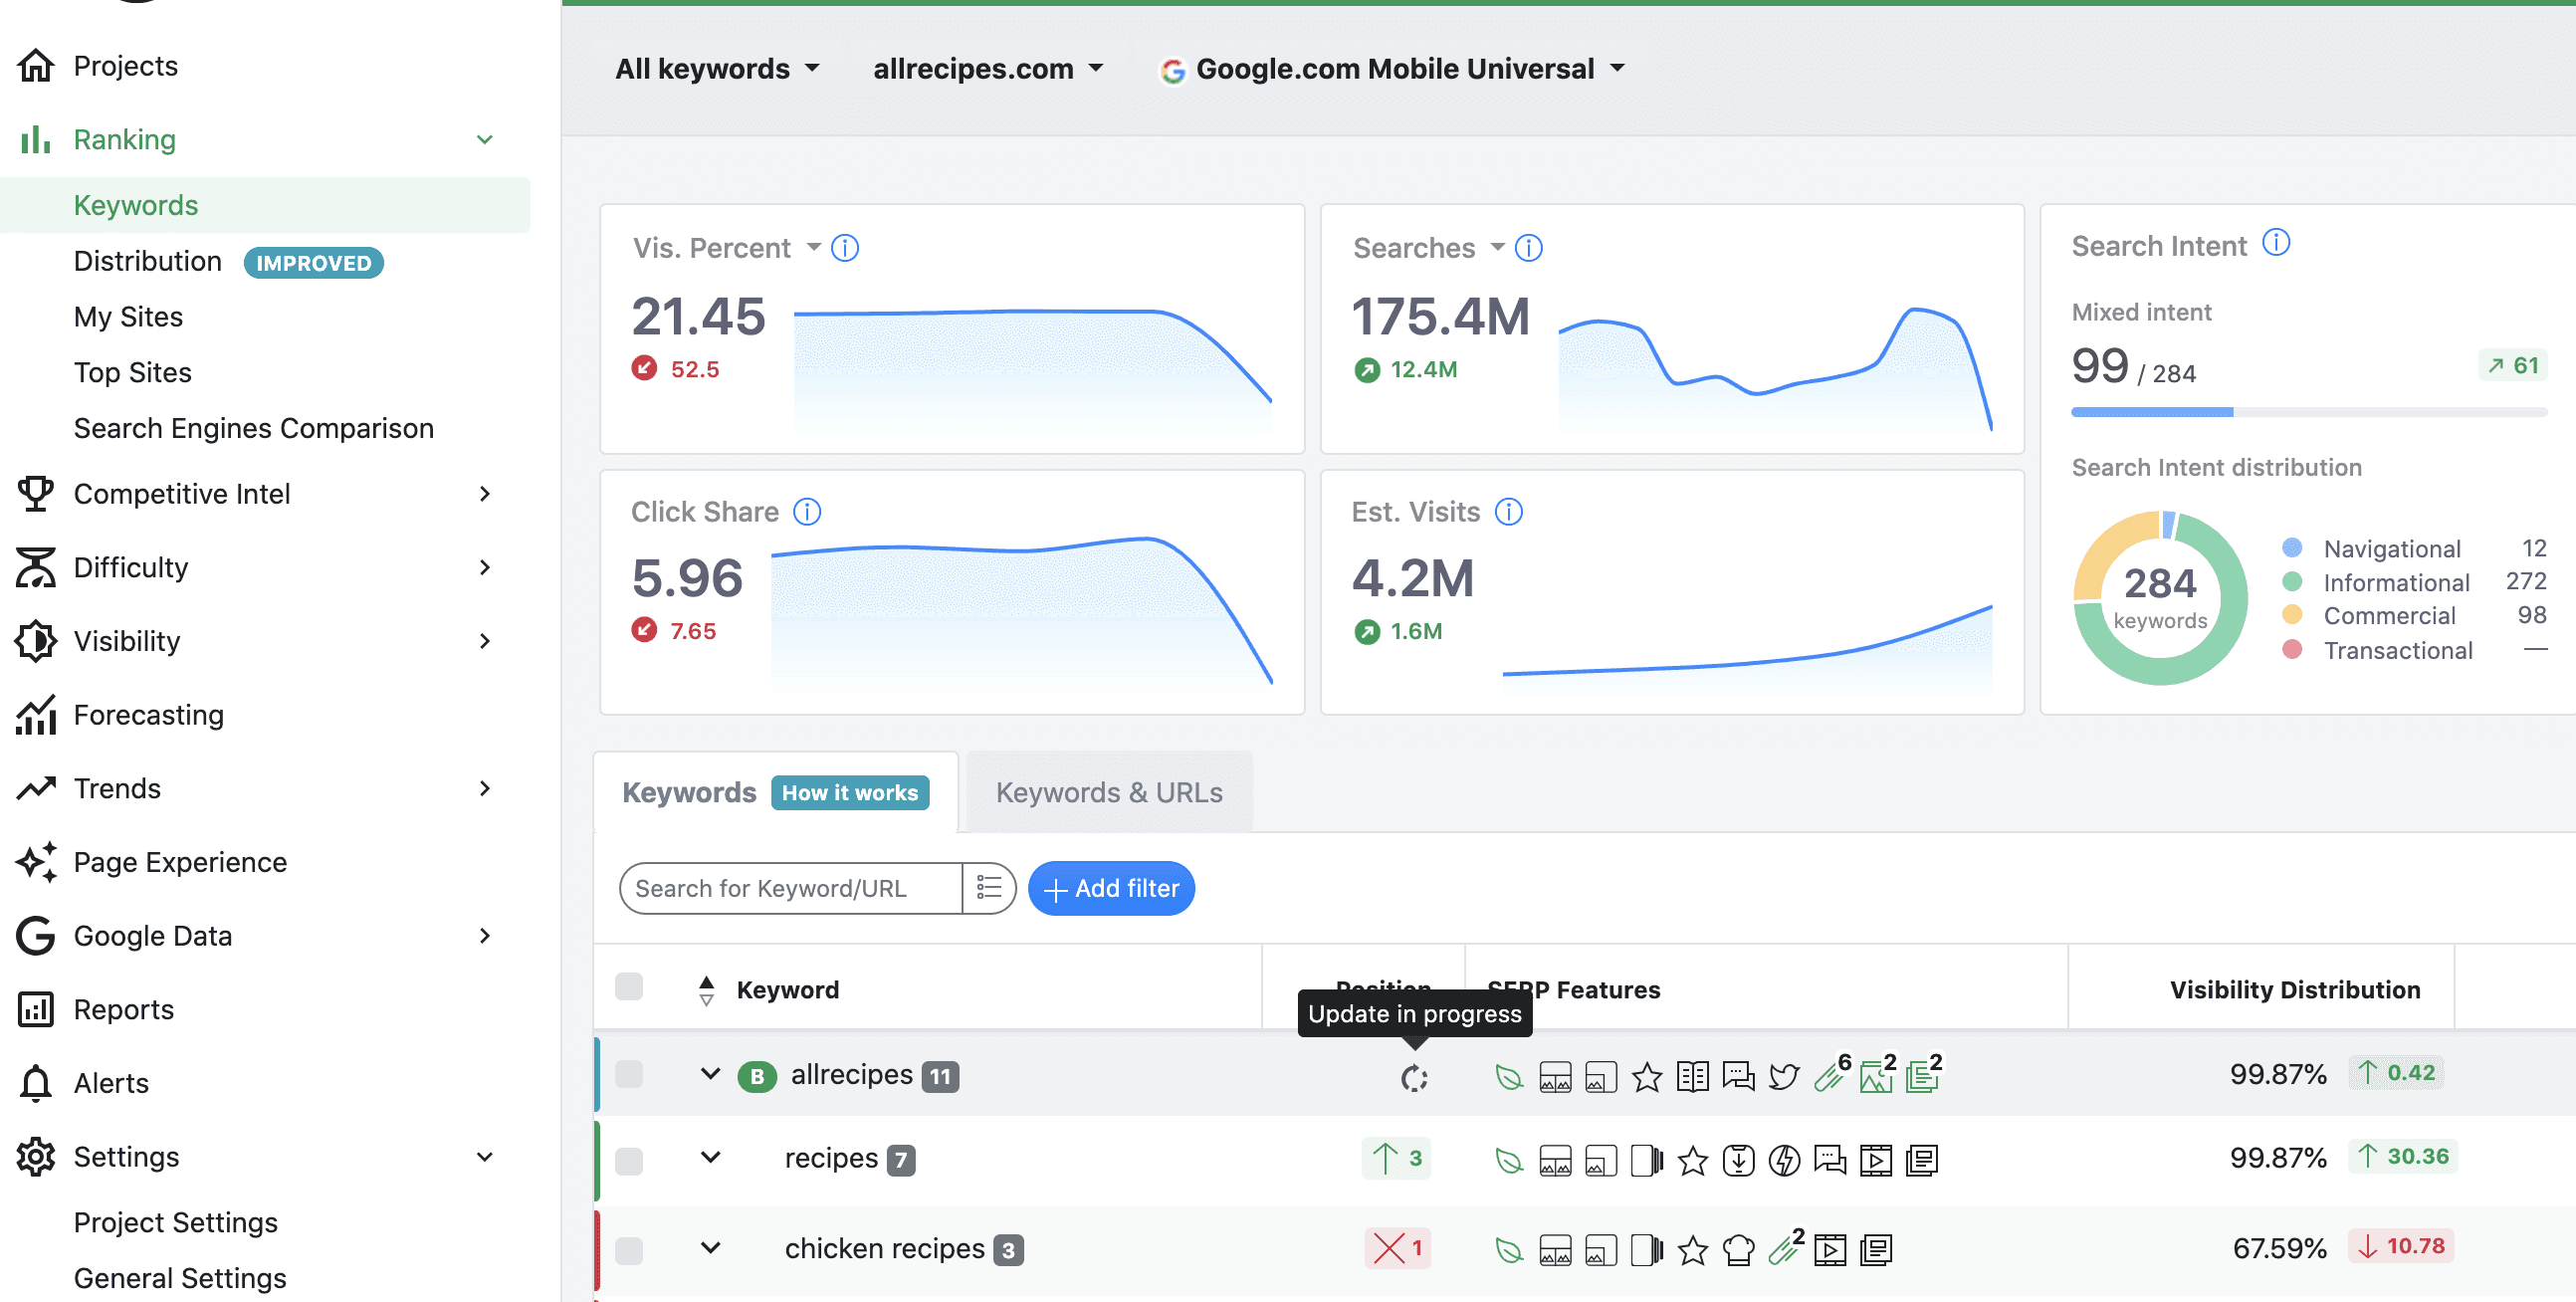Open the Projects home icon
Screen dimensions: 2576x1302
36,66
